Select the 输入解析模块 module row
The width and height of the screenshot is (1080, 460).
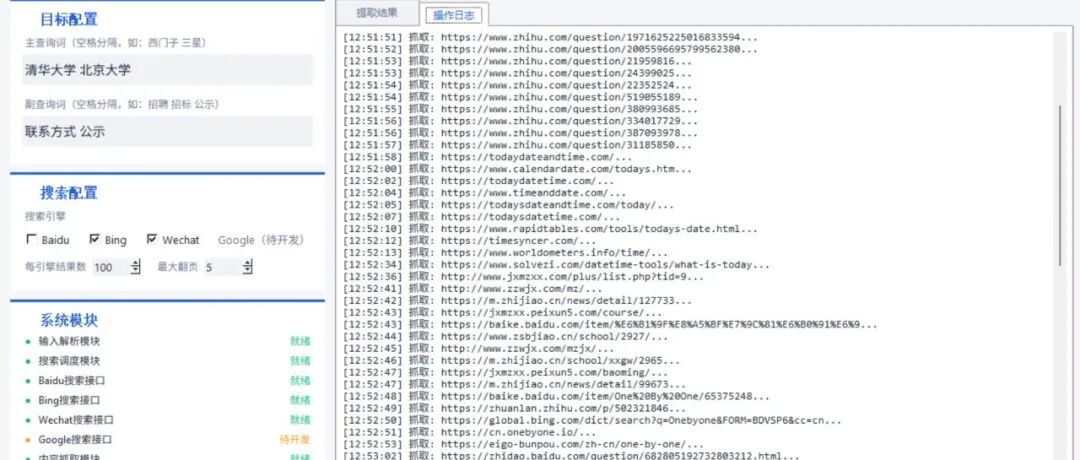pos(167,341)
